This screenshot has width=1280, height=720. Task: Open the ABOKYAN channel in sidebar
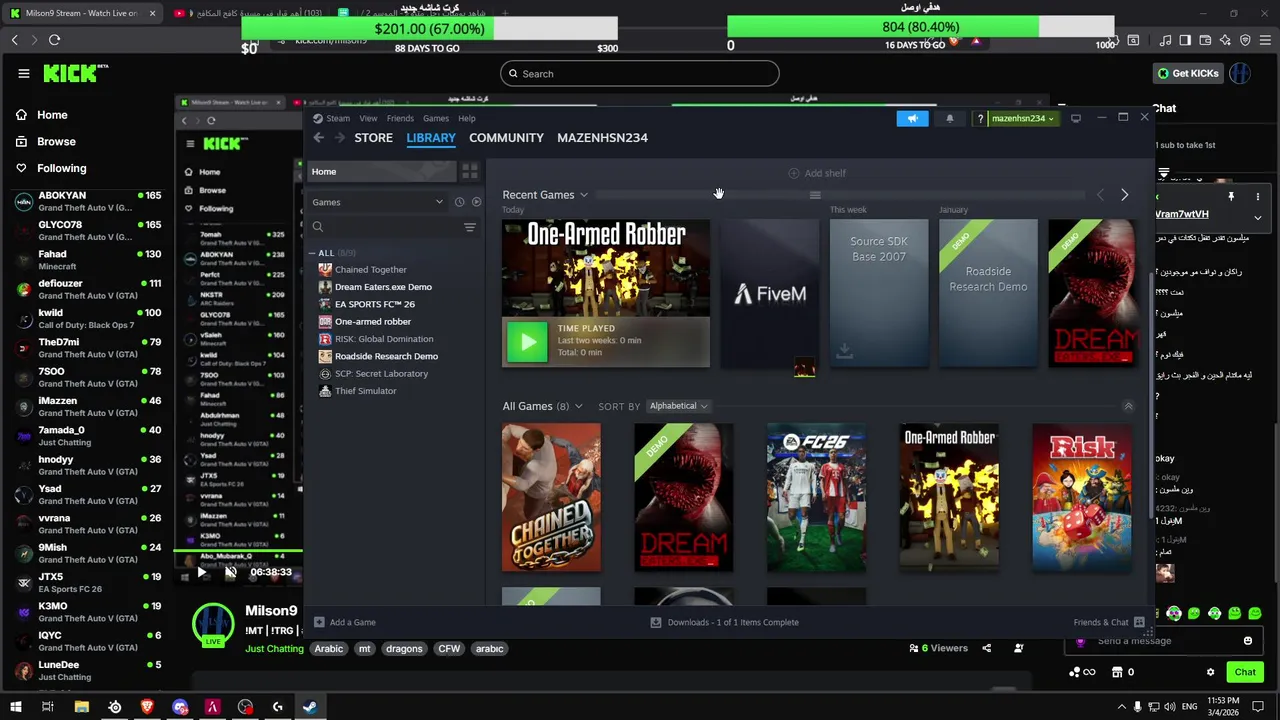click(x=88, y=201)
